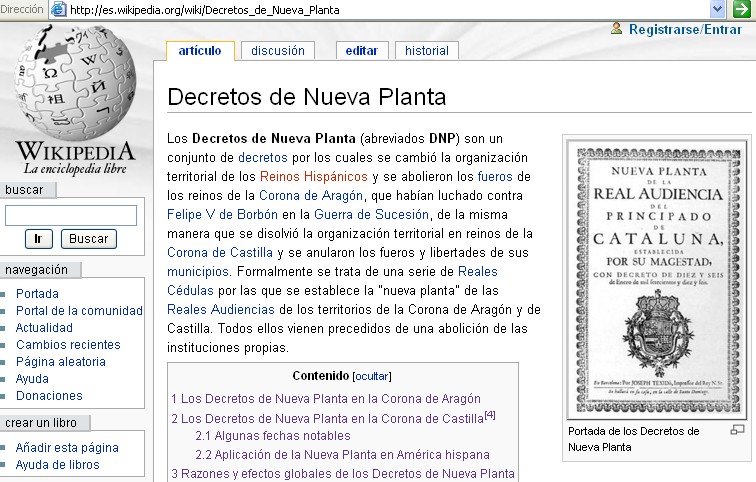The width and height of the screenshot is (756, 482).
Task: Open the Registrarse/Entrar link
Action: (x=685, y=29)
